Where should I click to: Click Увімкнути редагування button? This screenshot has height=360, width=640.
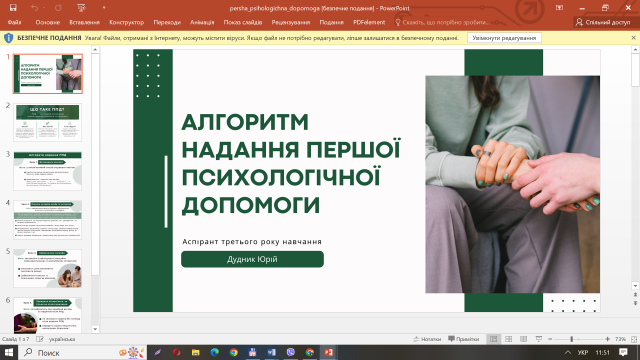[504, 38]
